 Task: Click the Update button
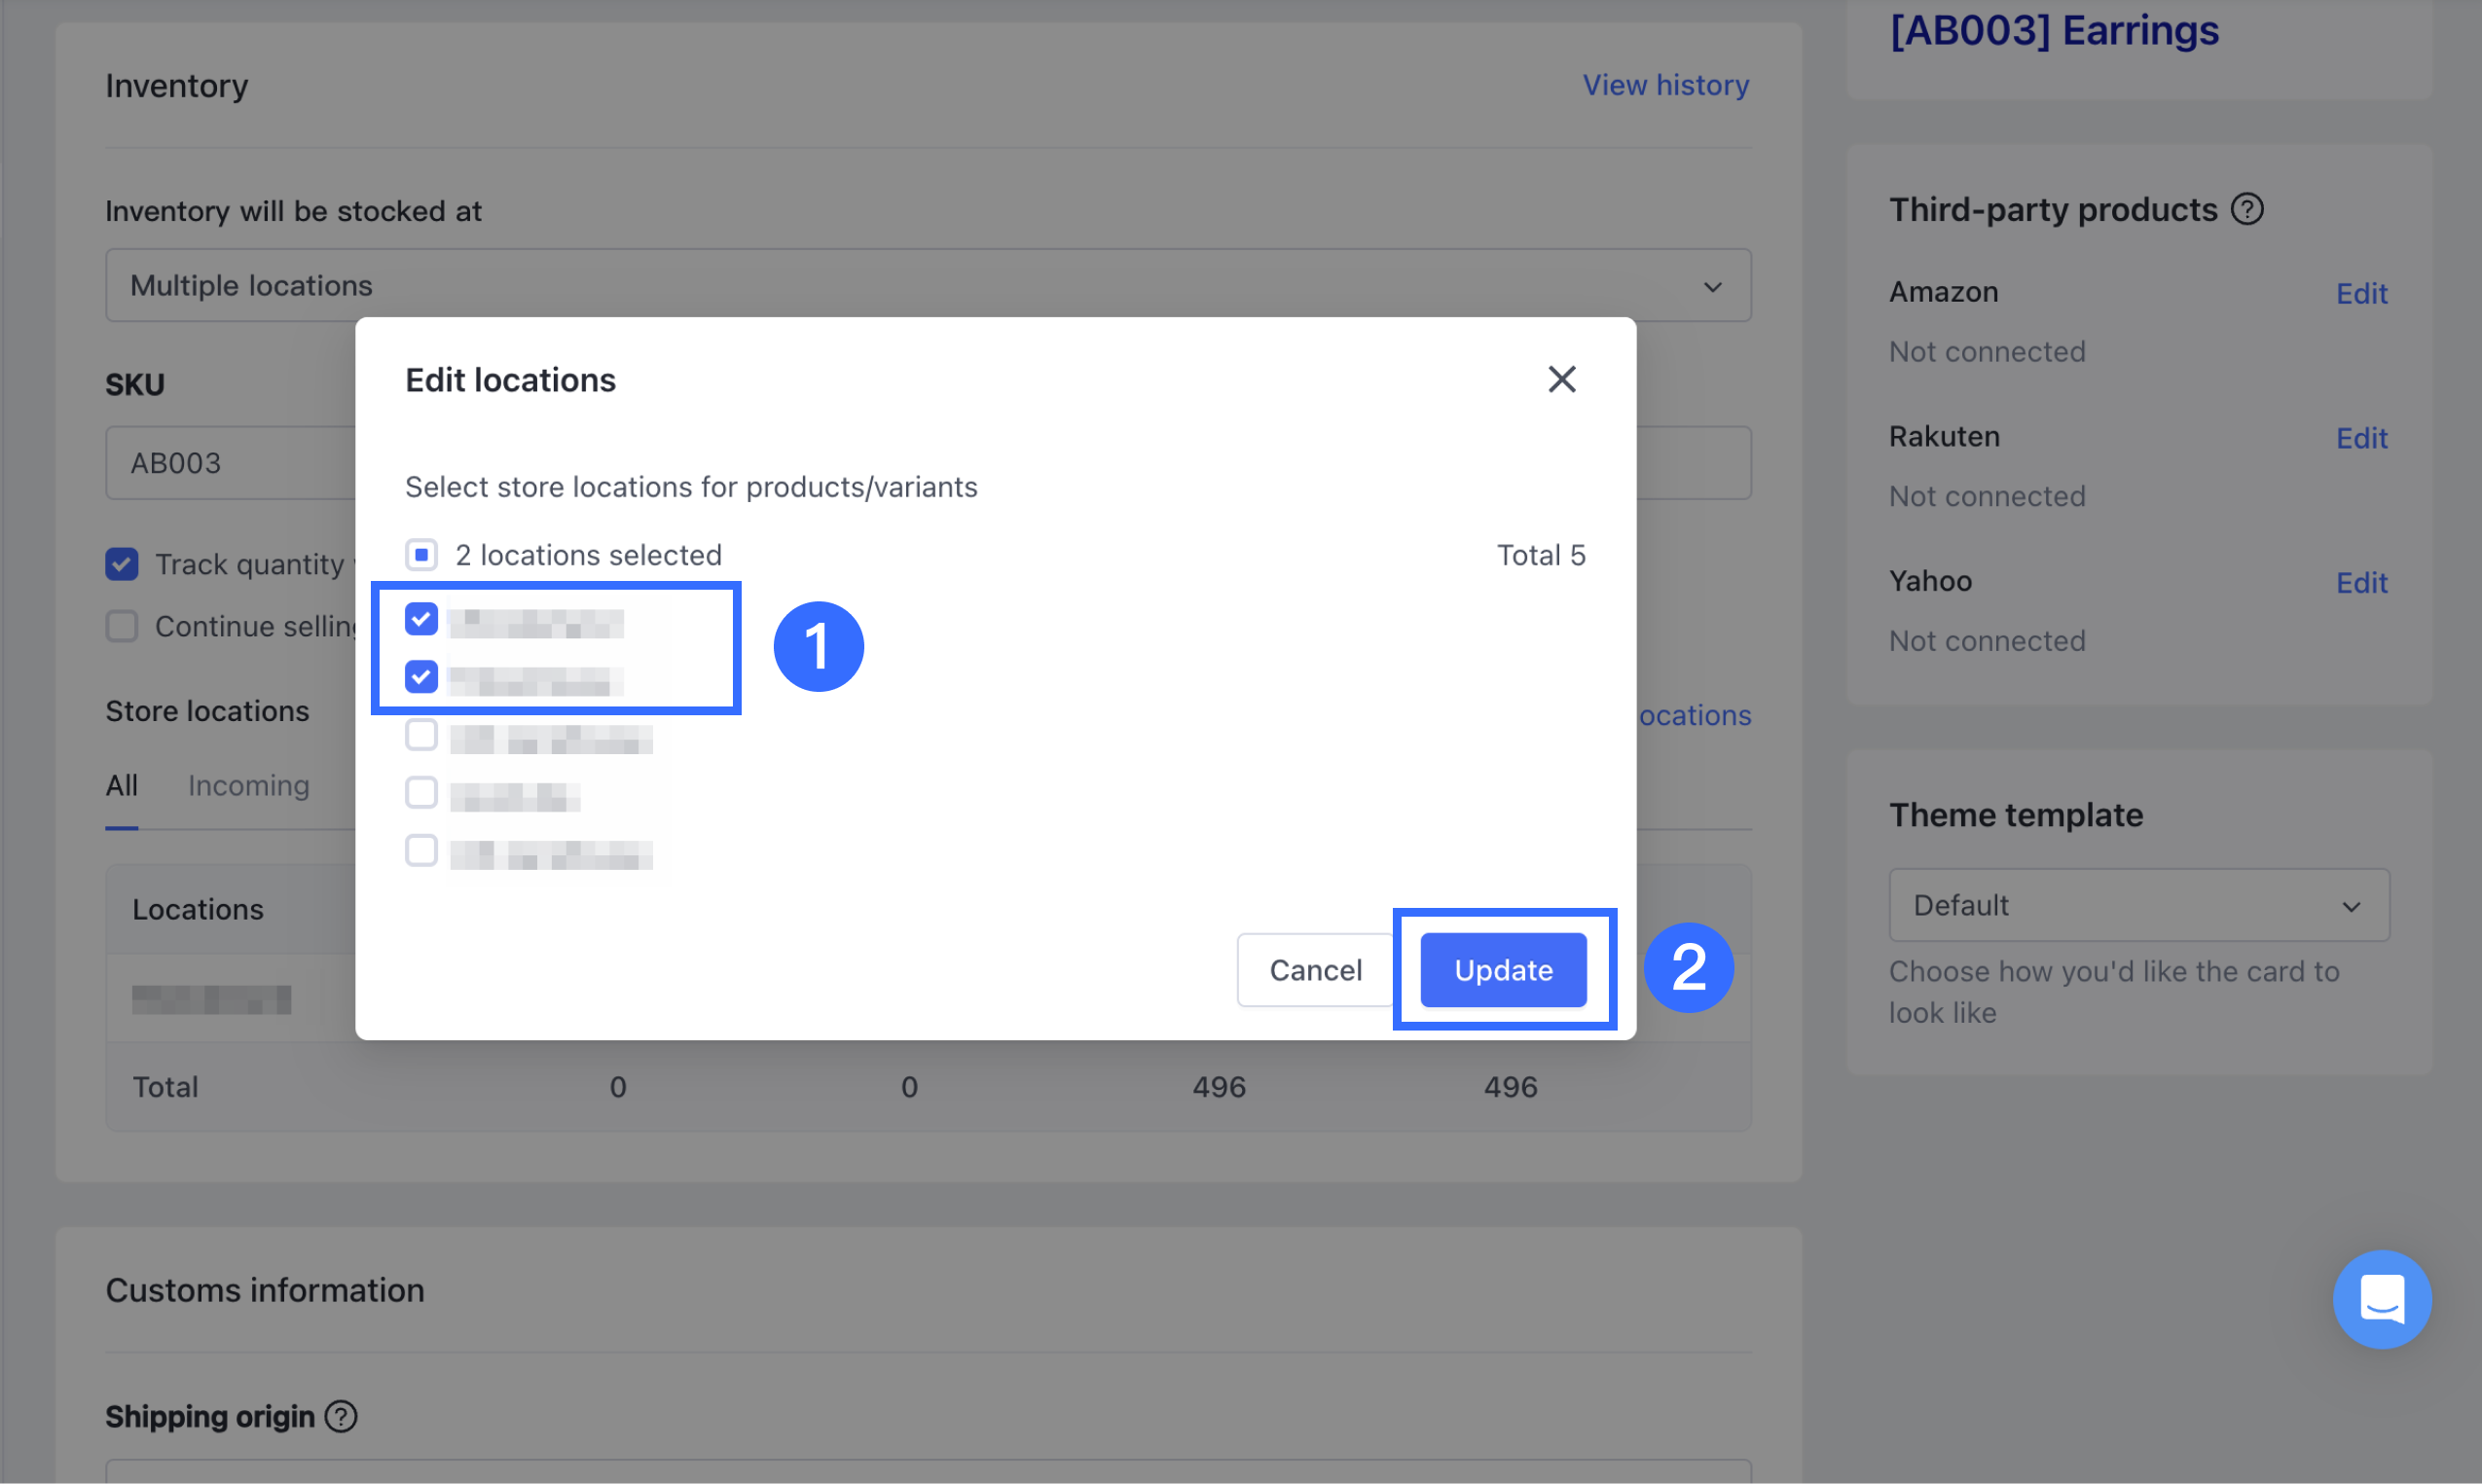coord(1502,969)
